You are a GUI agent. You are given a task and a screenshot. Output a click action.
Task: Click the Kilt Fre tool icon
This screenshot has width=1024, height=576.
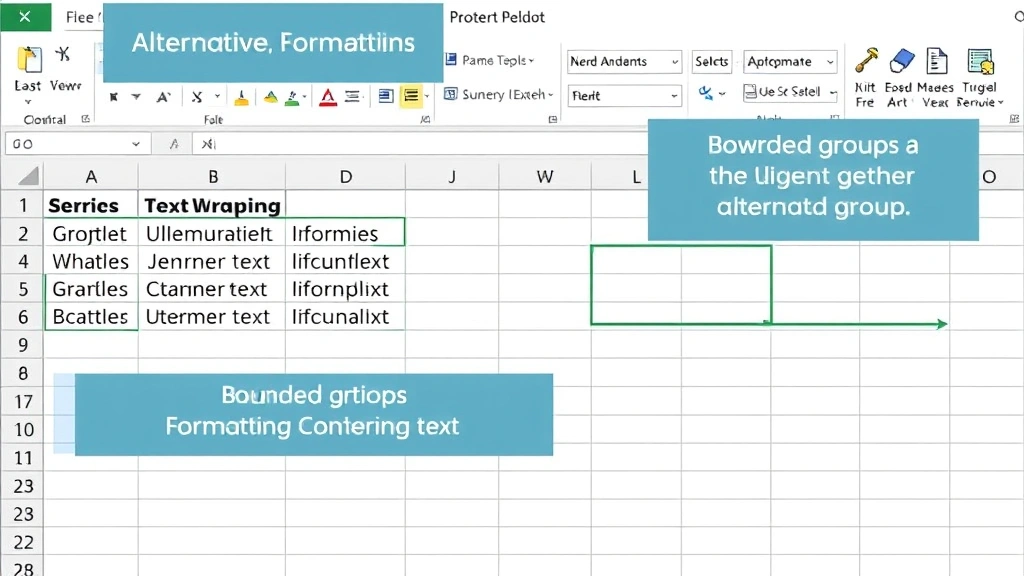(x=867, y=58)
